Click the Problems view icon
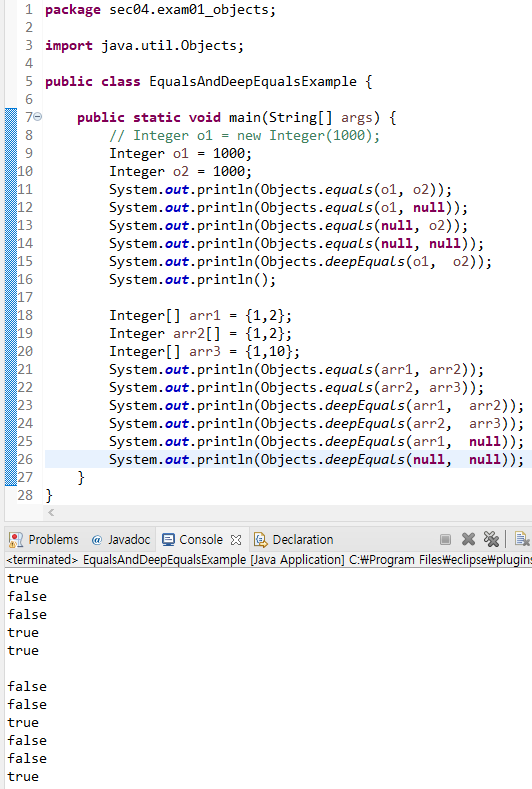Image resolution: width=532 pixels, height=789 pixels. (x=16, y=540)
